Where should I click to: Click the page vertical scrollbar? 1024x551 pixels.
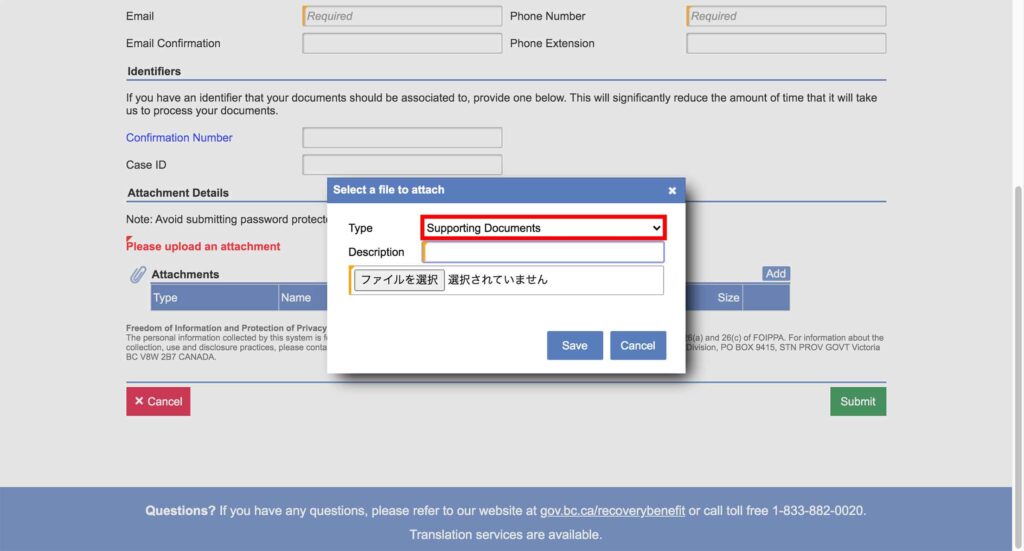click(x=1018, y=300)
